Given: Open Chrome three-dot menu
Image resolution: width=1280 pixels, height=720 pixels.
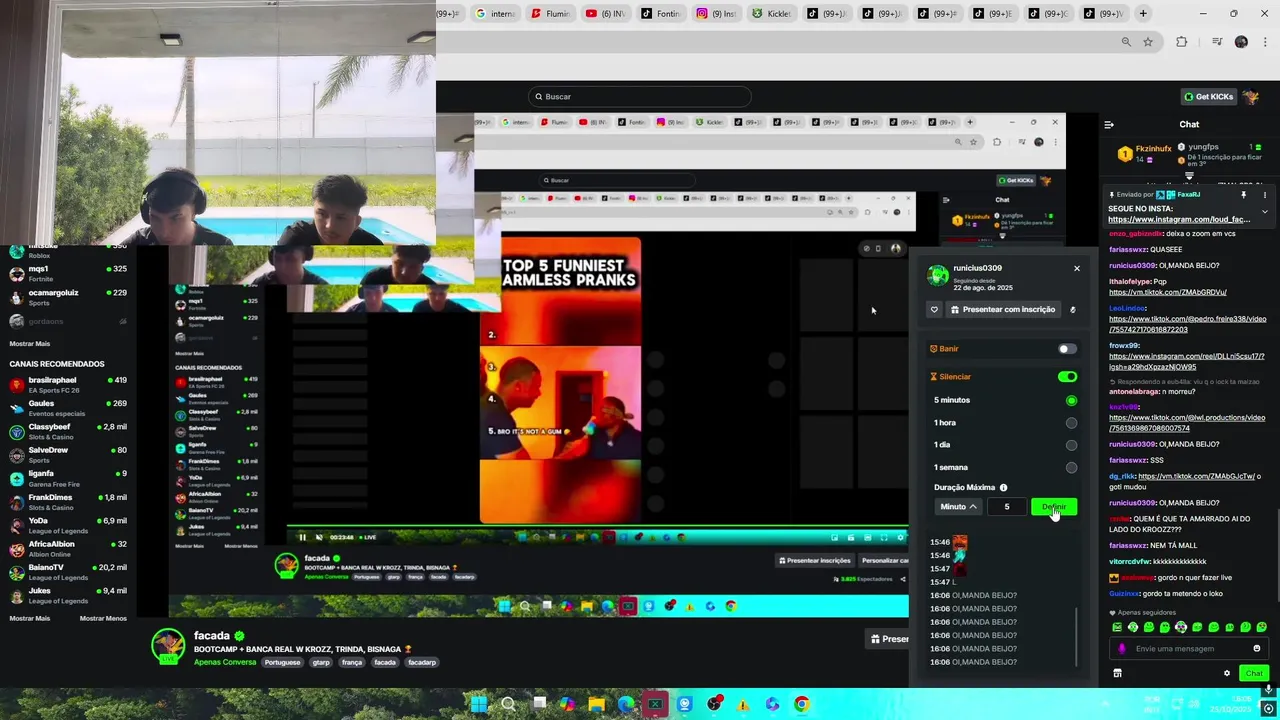Looking at the screenshot, I should click(x=1264, y=42).
